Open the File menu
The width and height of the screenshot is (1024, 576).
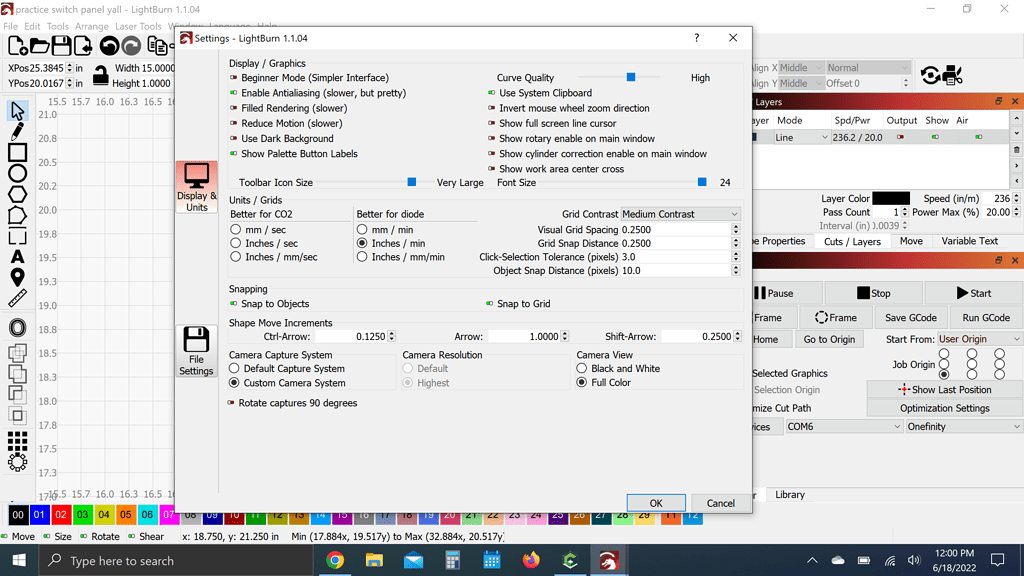click(10, 26)
